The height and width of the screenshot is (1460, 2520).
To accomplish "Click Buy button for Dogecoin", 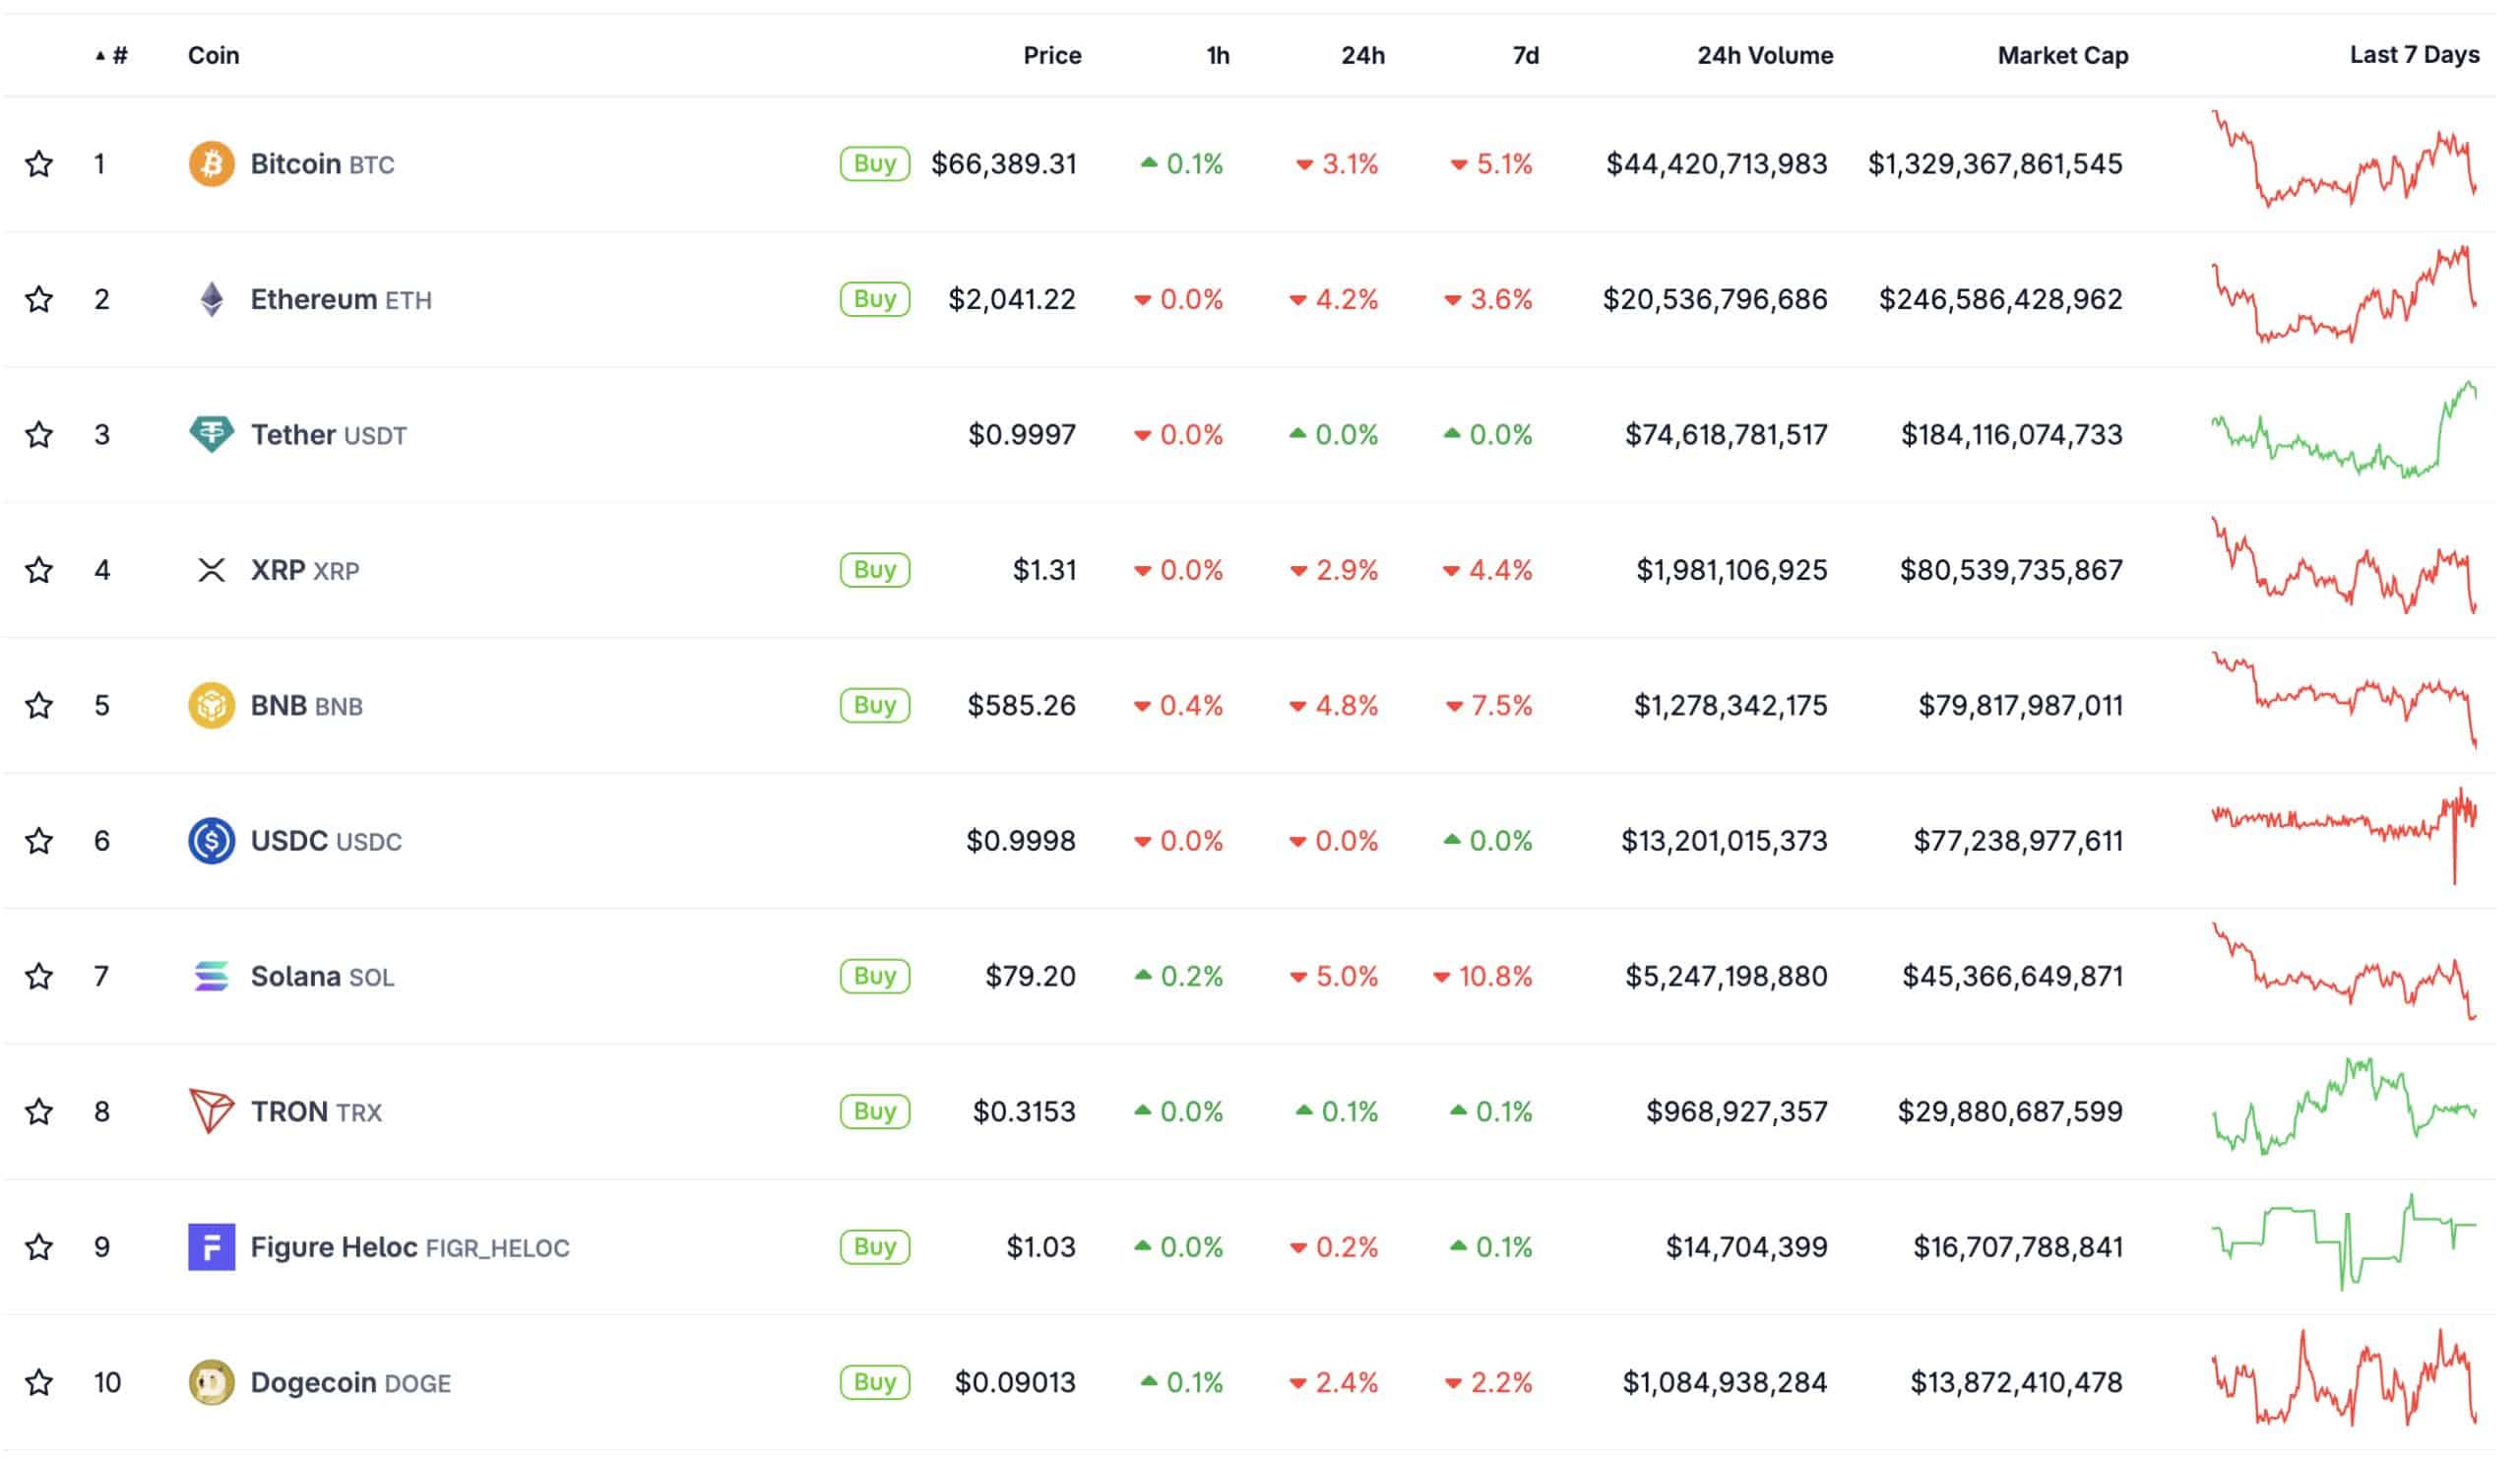I will point(876,1383).
